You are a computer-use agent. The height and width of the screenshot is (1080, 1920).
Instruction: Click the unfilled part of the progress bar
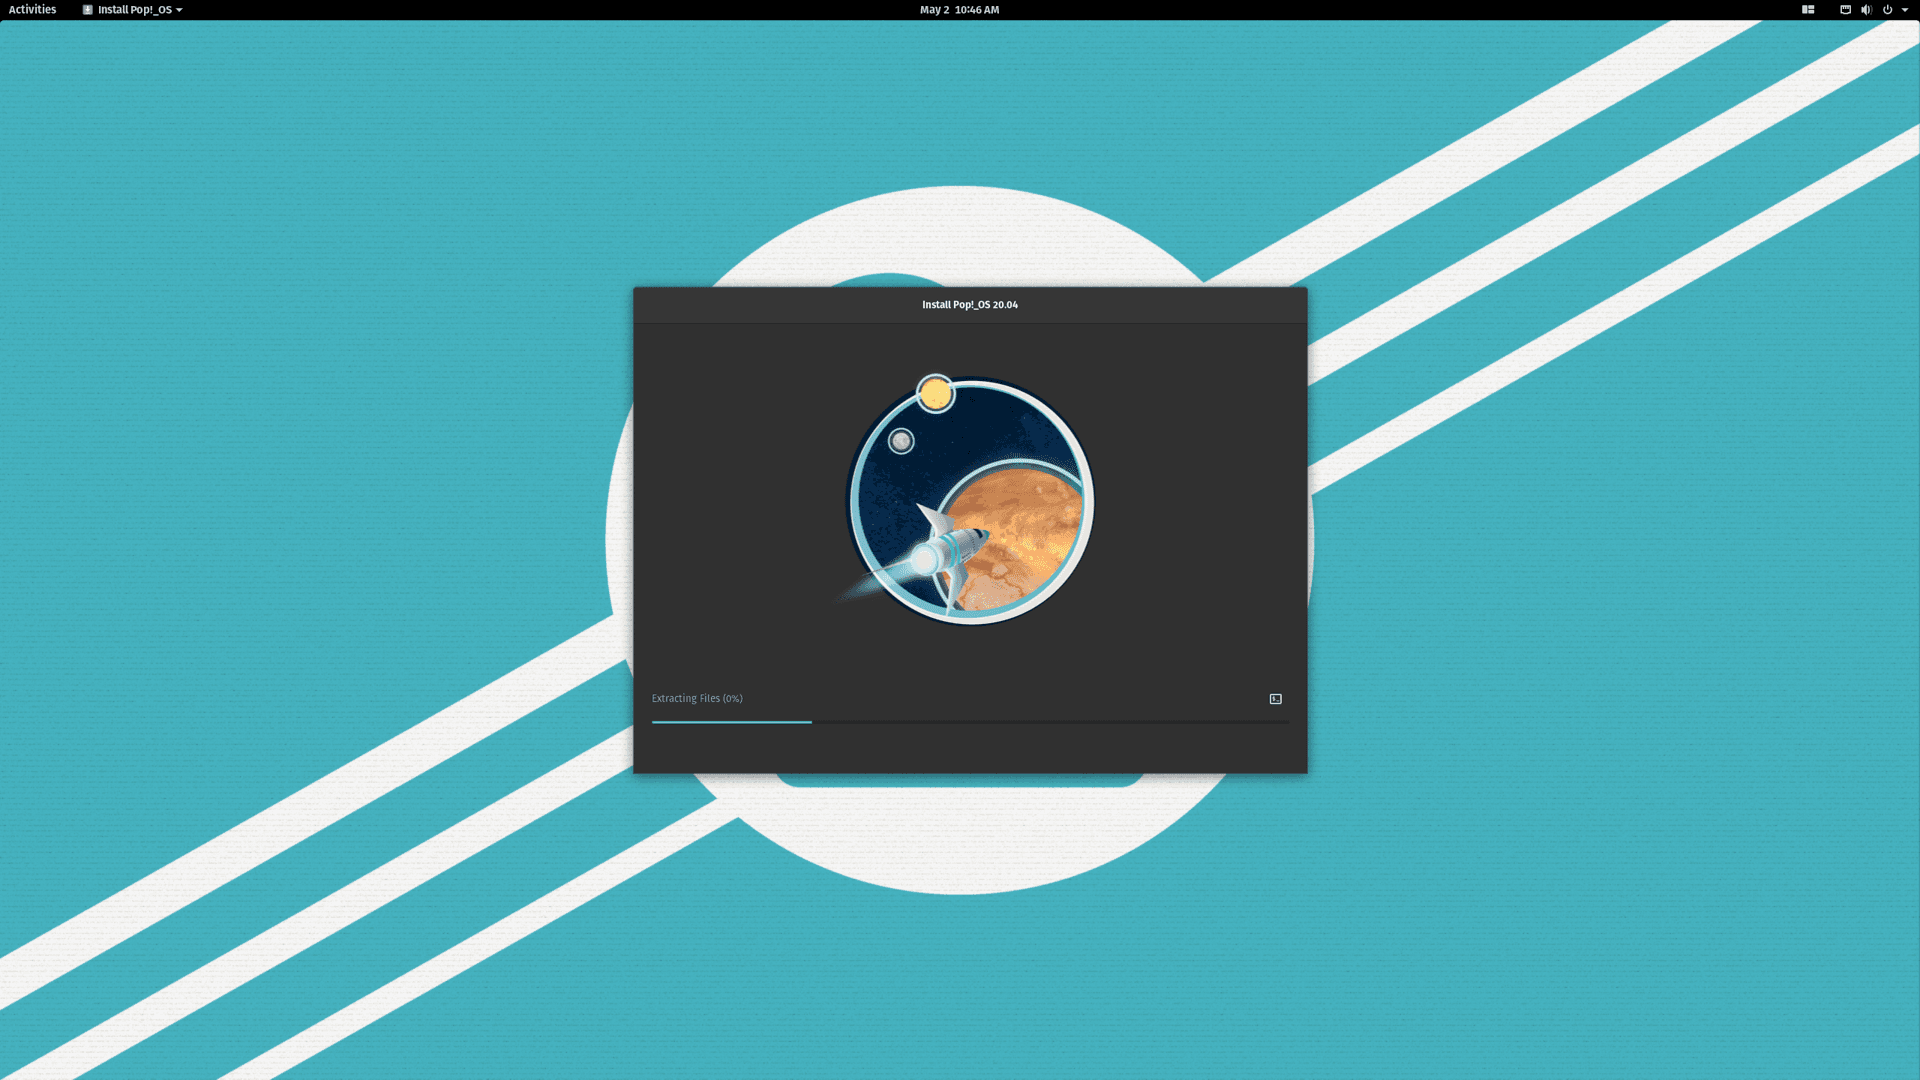(1050, 721)
